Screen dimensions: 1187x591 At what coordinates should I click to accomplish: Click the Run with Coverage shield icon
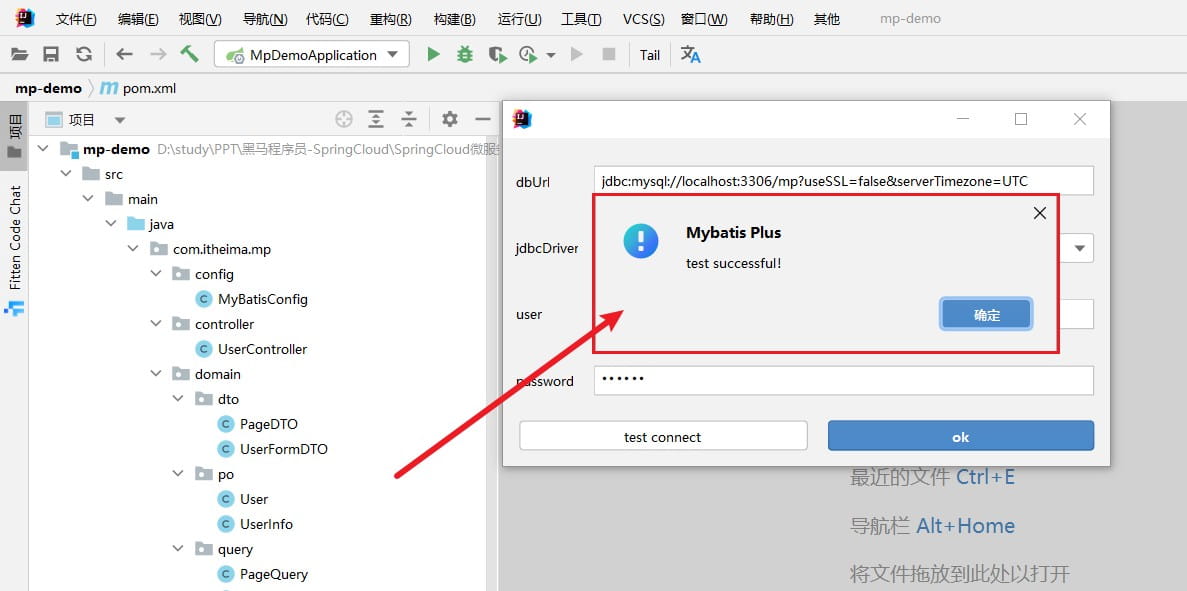(496, 55)
